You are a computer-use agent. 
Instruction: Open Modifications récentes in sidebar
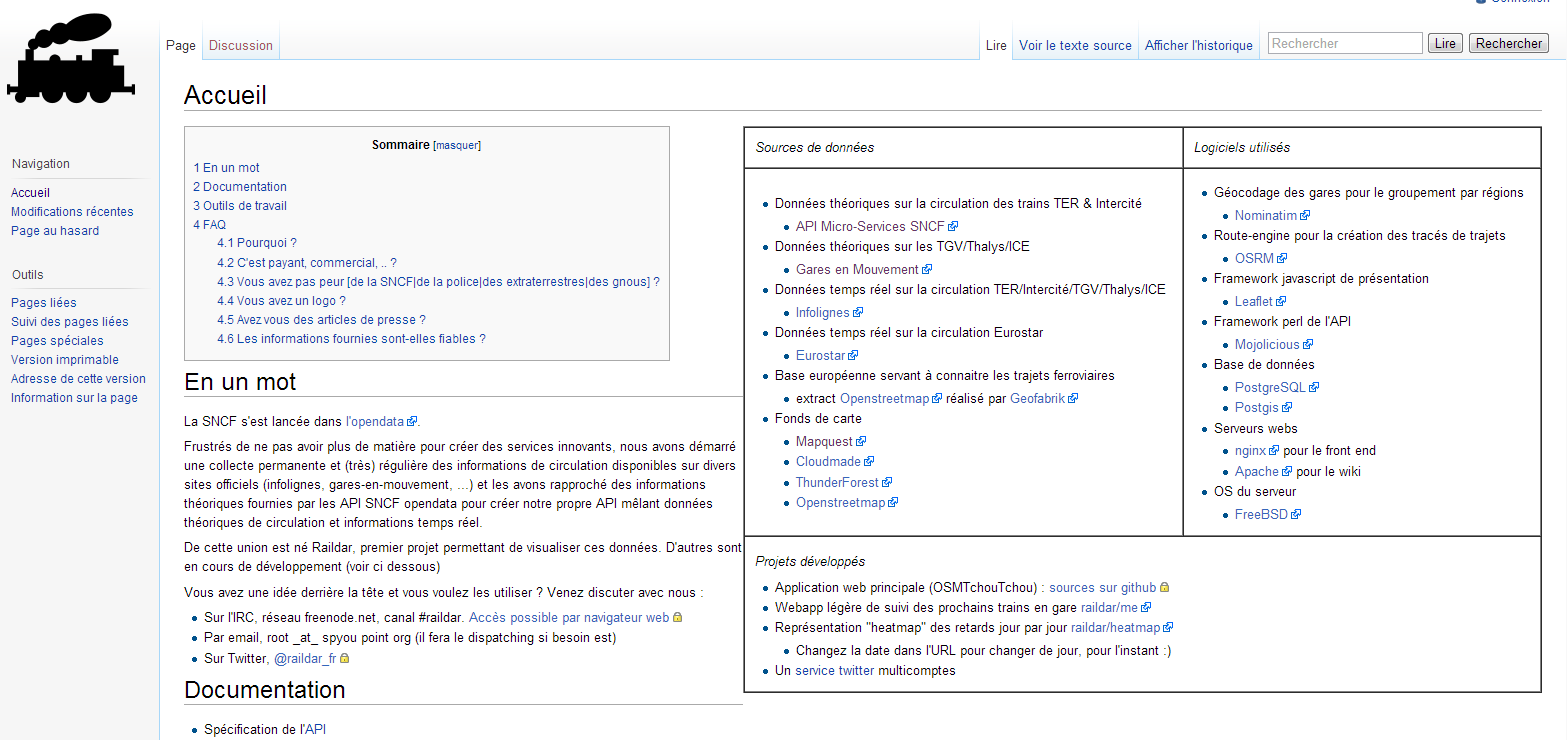(72, 212)
